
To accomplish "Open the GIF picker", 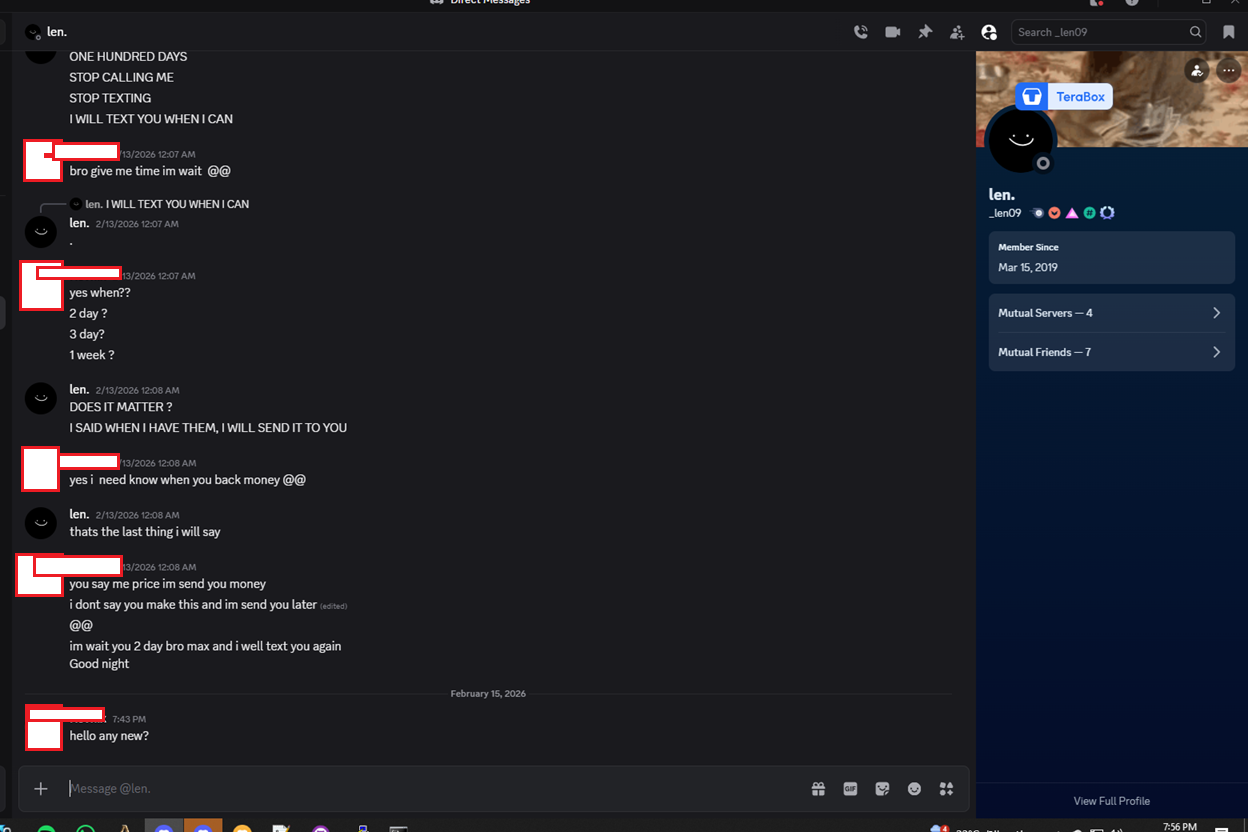I will click(850, 788).
